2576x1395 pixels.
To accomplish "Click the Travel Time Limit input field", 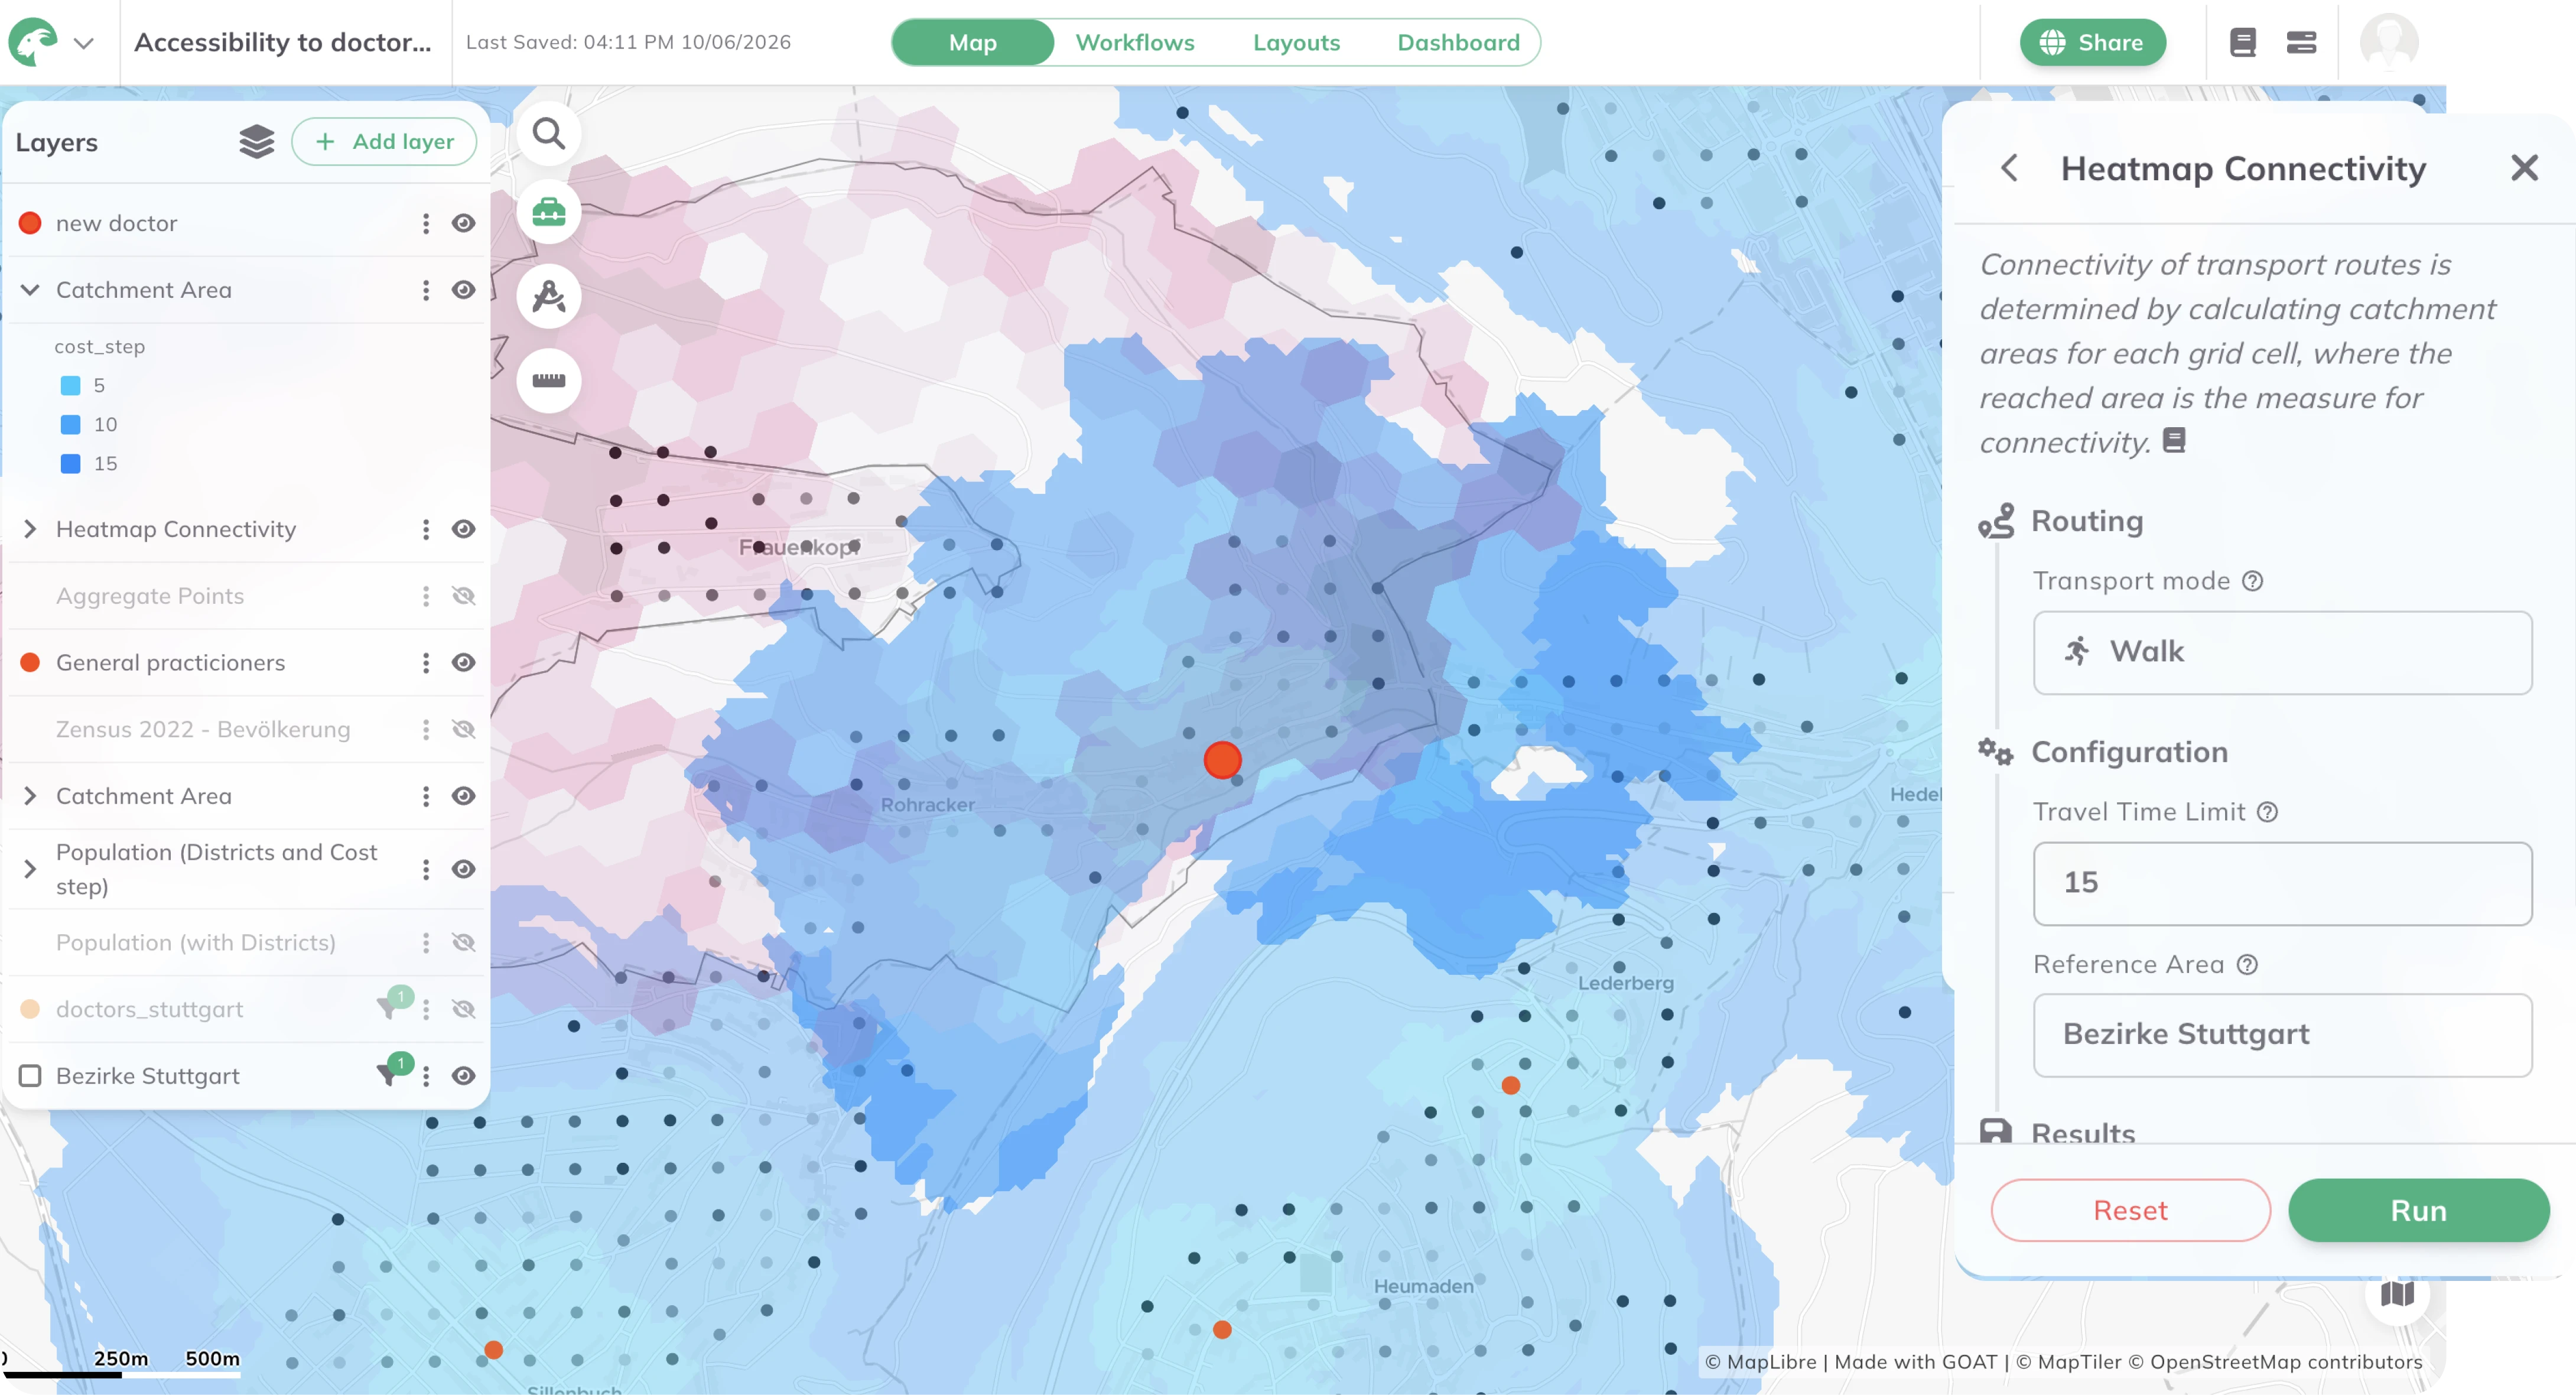I will tap(2282, 883).
